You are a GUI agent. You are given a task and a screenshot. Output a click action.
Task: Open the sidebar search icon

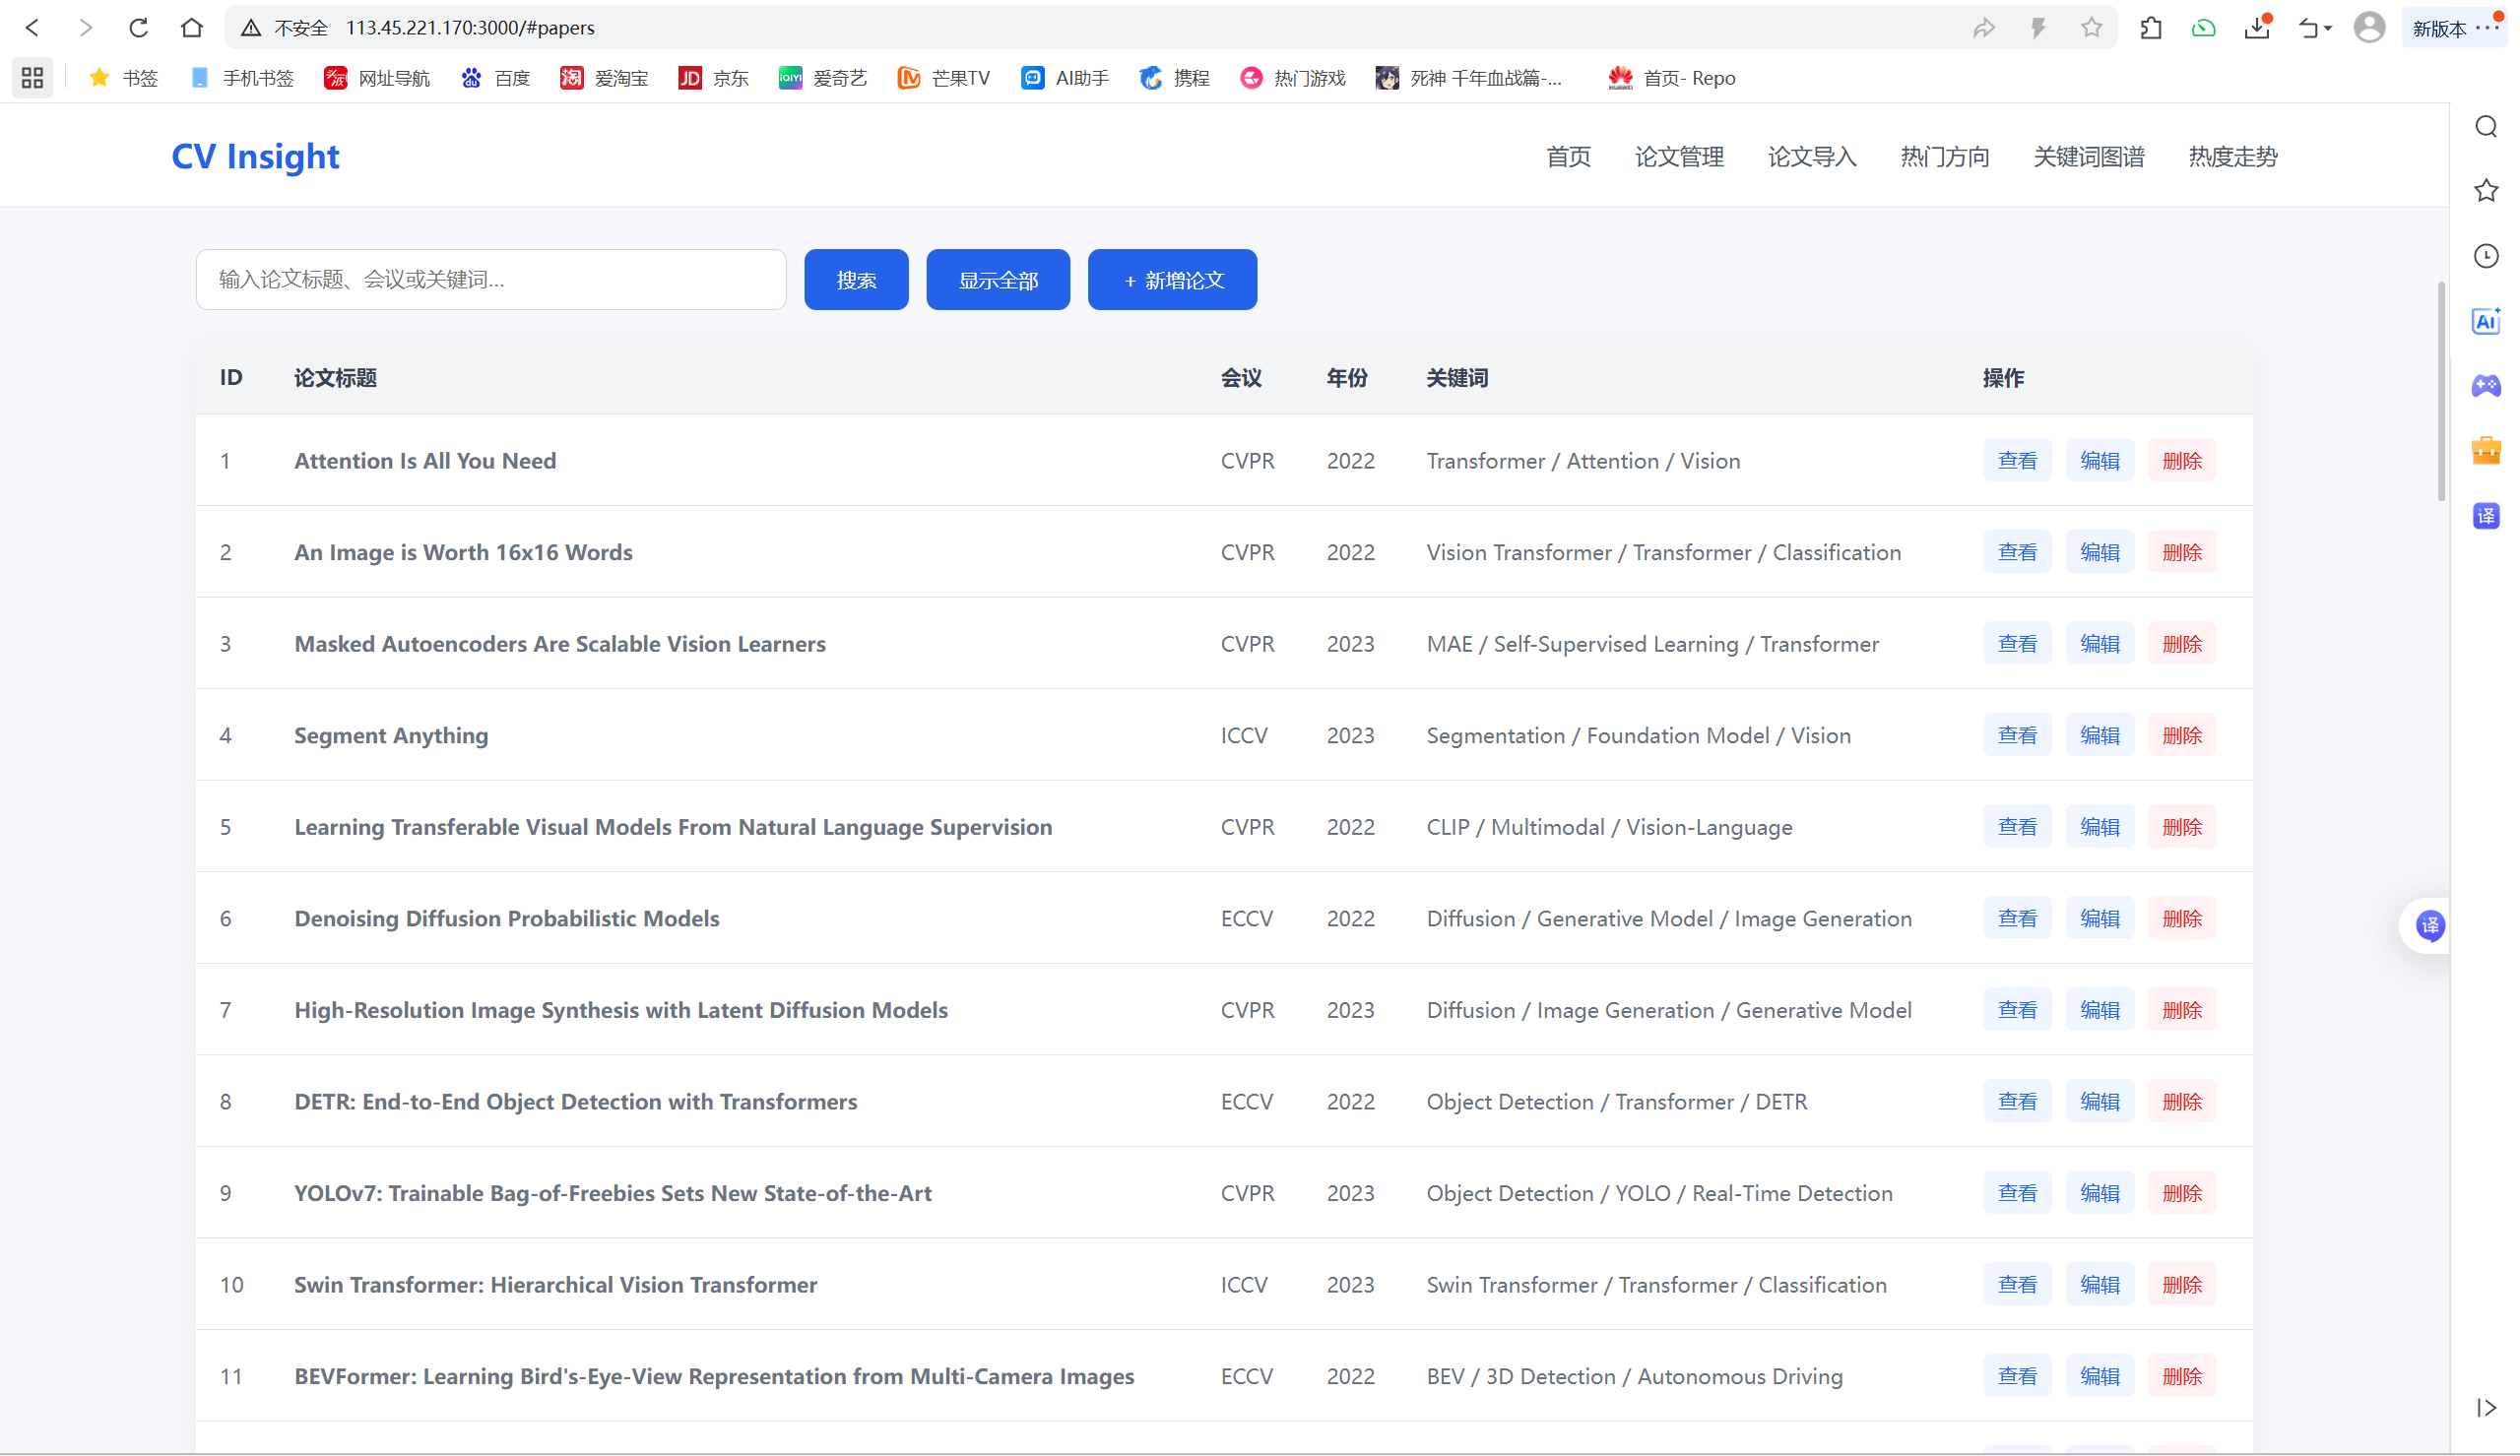pyautogui.click(x=2486, y=126)
